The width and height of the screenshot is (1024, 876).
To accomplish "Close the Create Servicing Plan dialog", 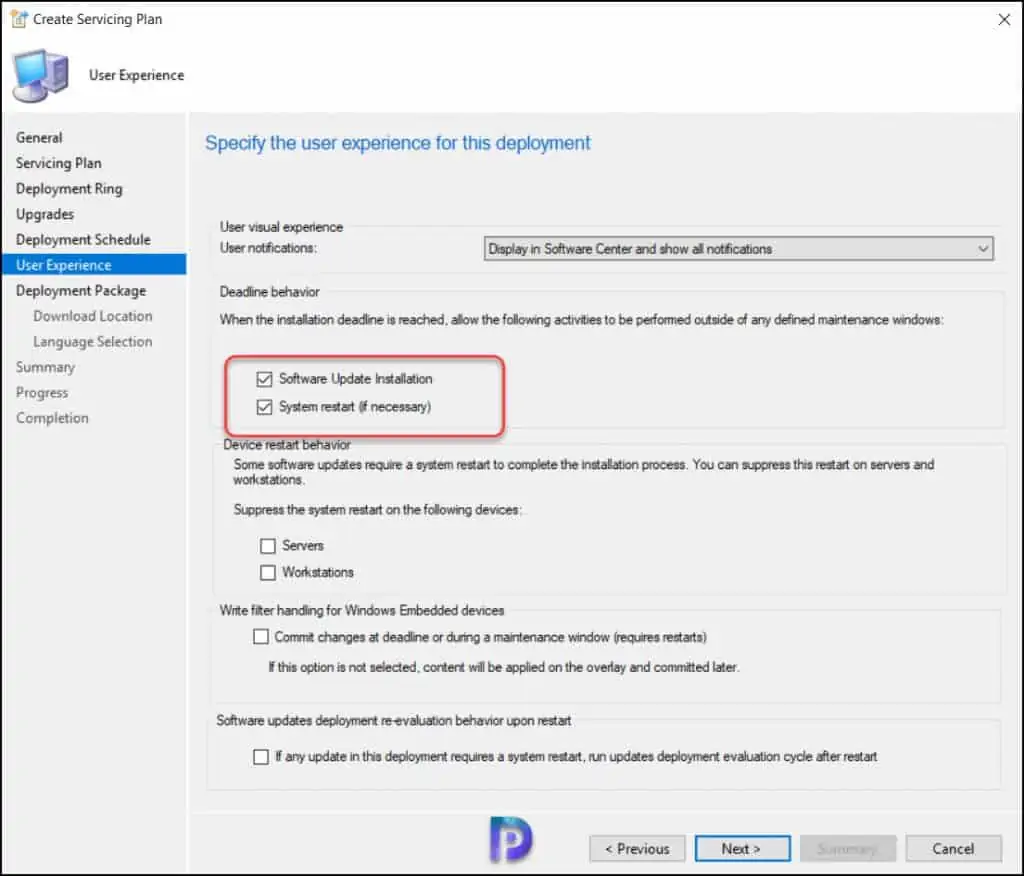I will pyautogui.click(x=1004, y=20).
